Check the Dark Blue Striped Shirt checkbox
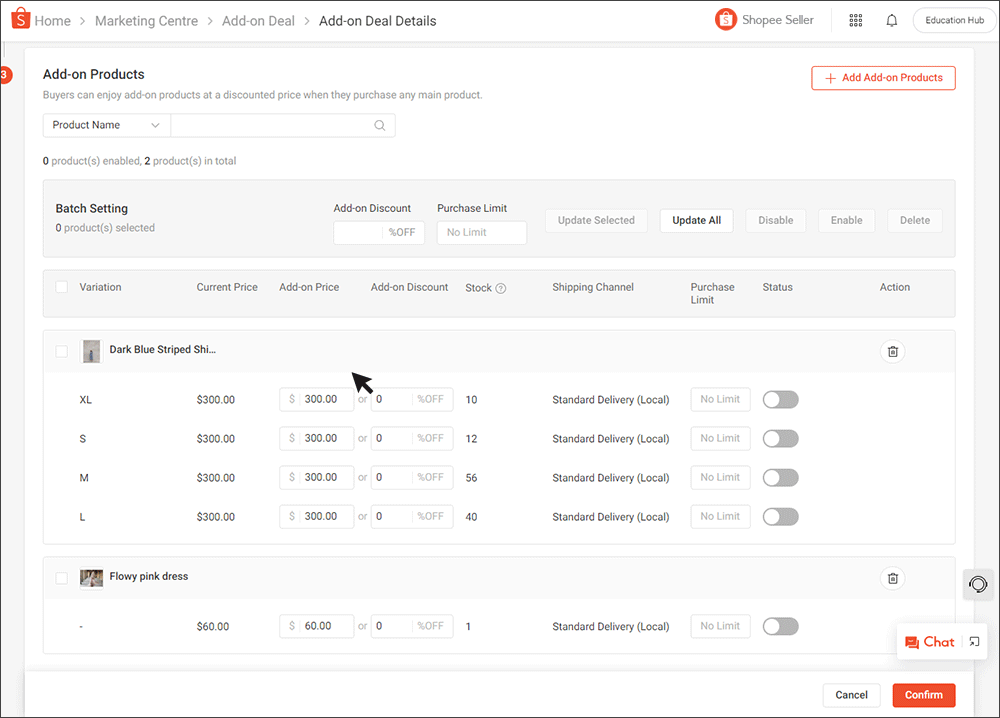Screen dimensions: 1000x718 pos(61,351)
